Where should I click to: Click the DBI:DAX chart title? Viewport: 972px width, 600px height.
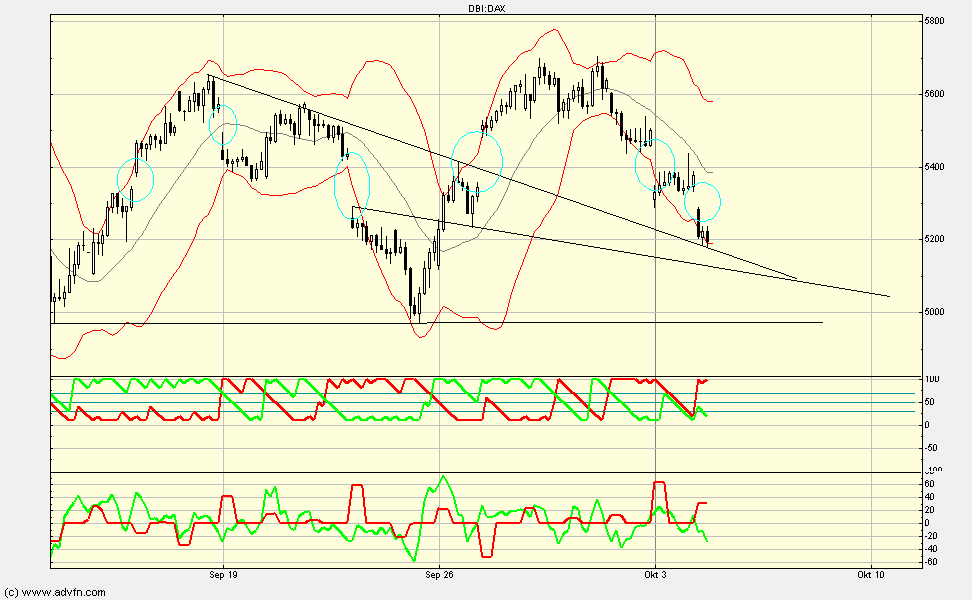(x=484, y=8)
